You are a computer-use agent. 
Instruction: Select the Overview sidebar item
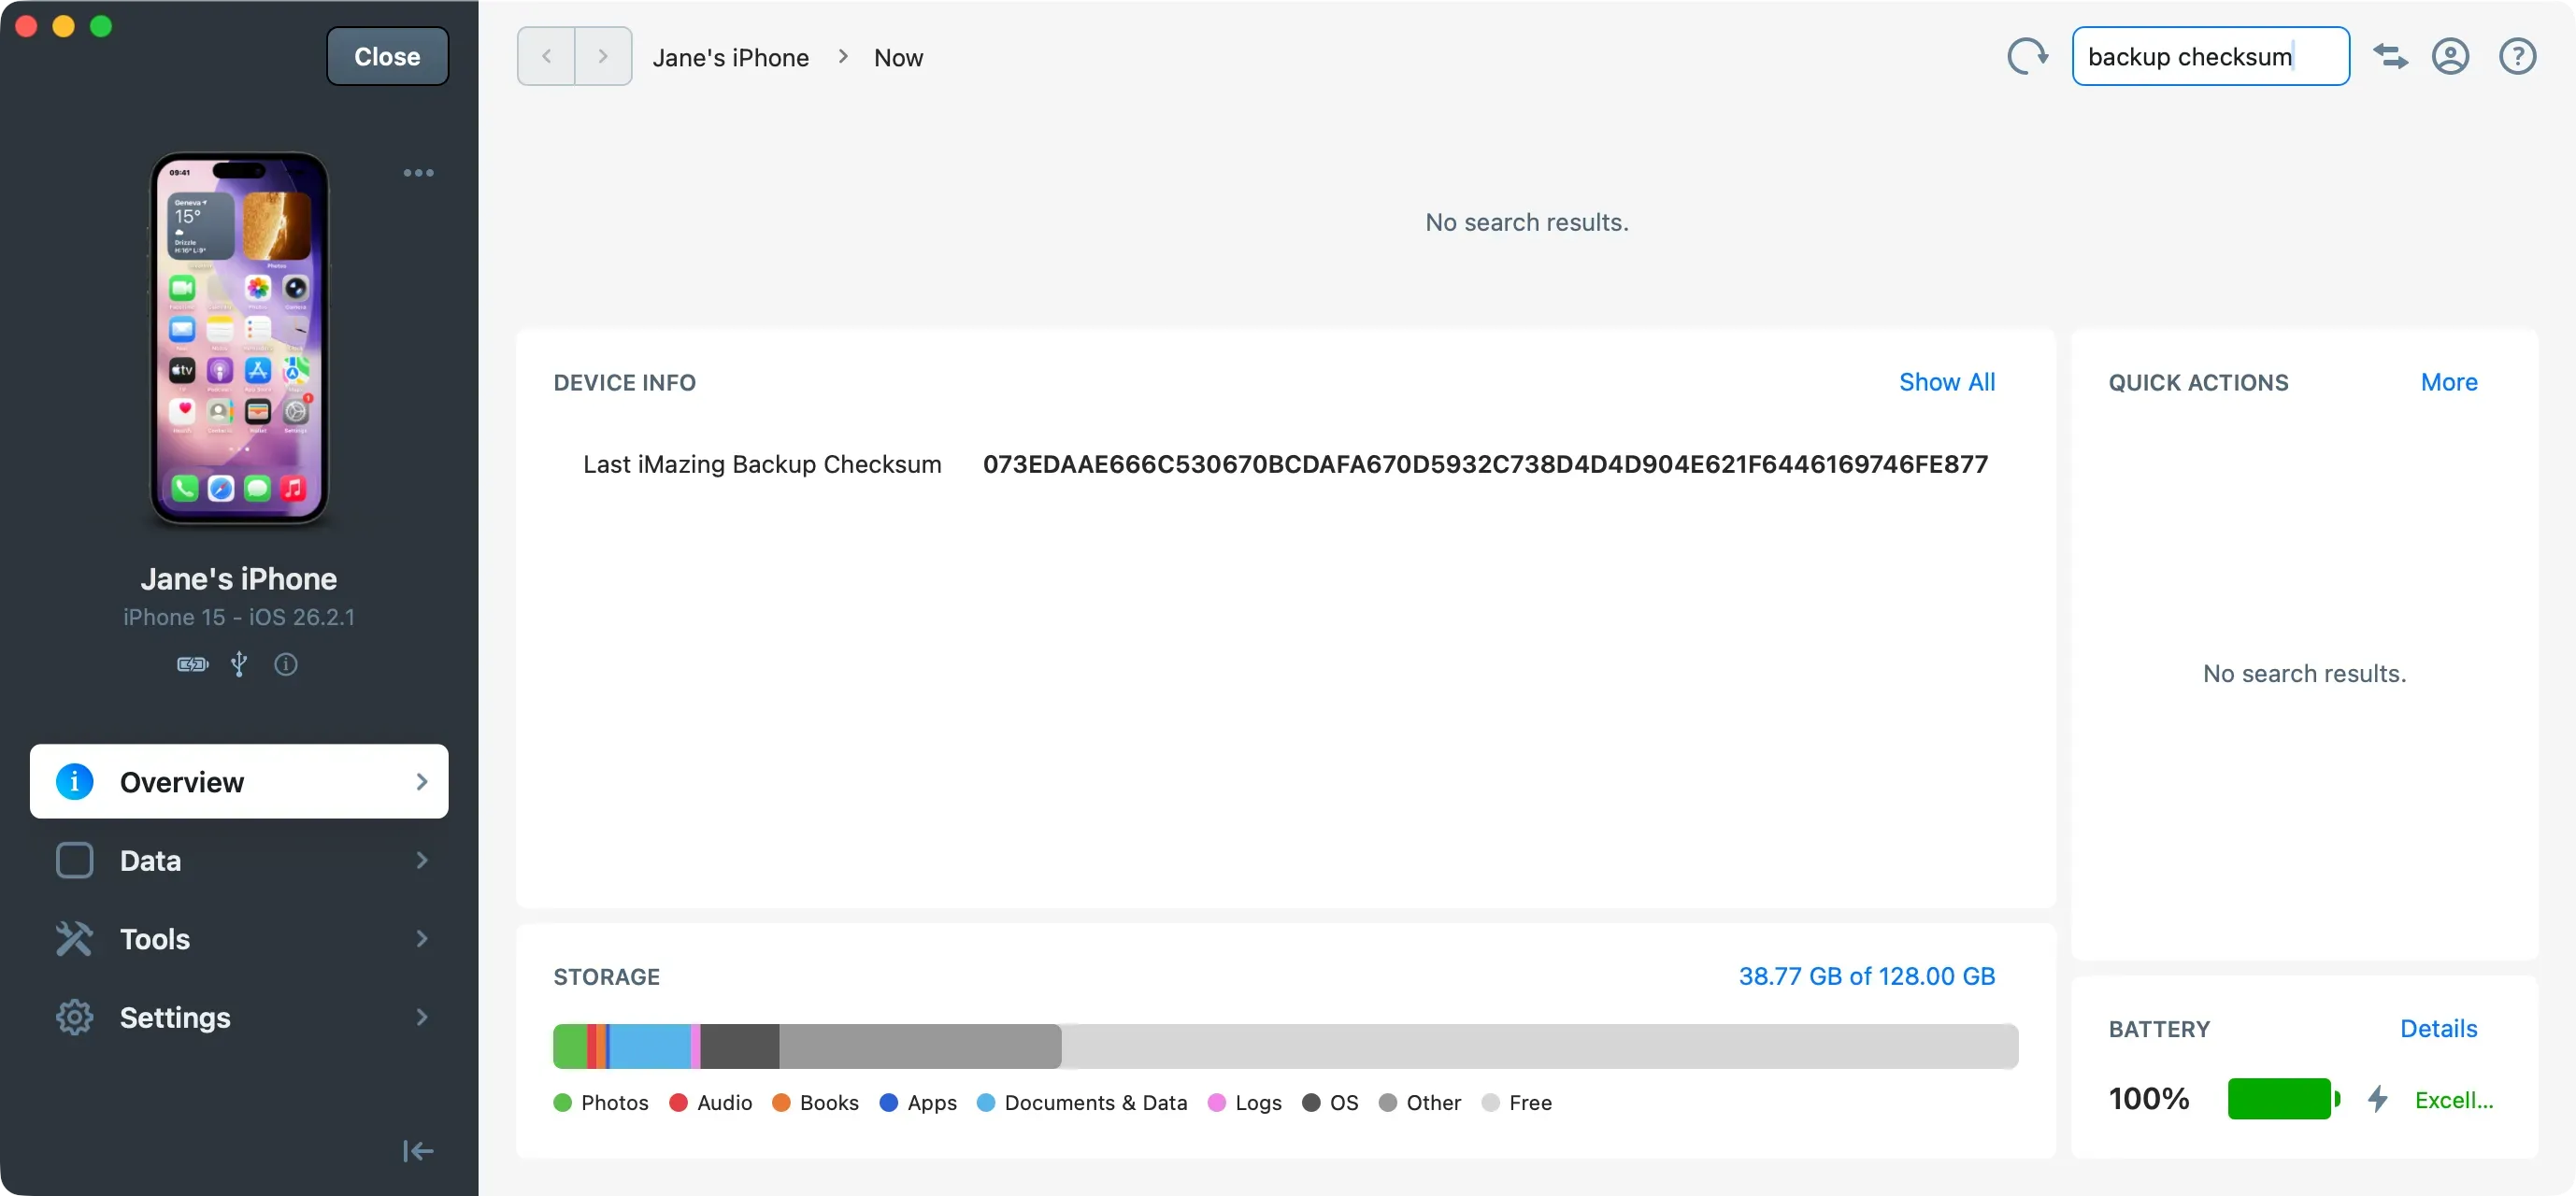point(239,782)
